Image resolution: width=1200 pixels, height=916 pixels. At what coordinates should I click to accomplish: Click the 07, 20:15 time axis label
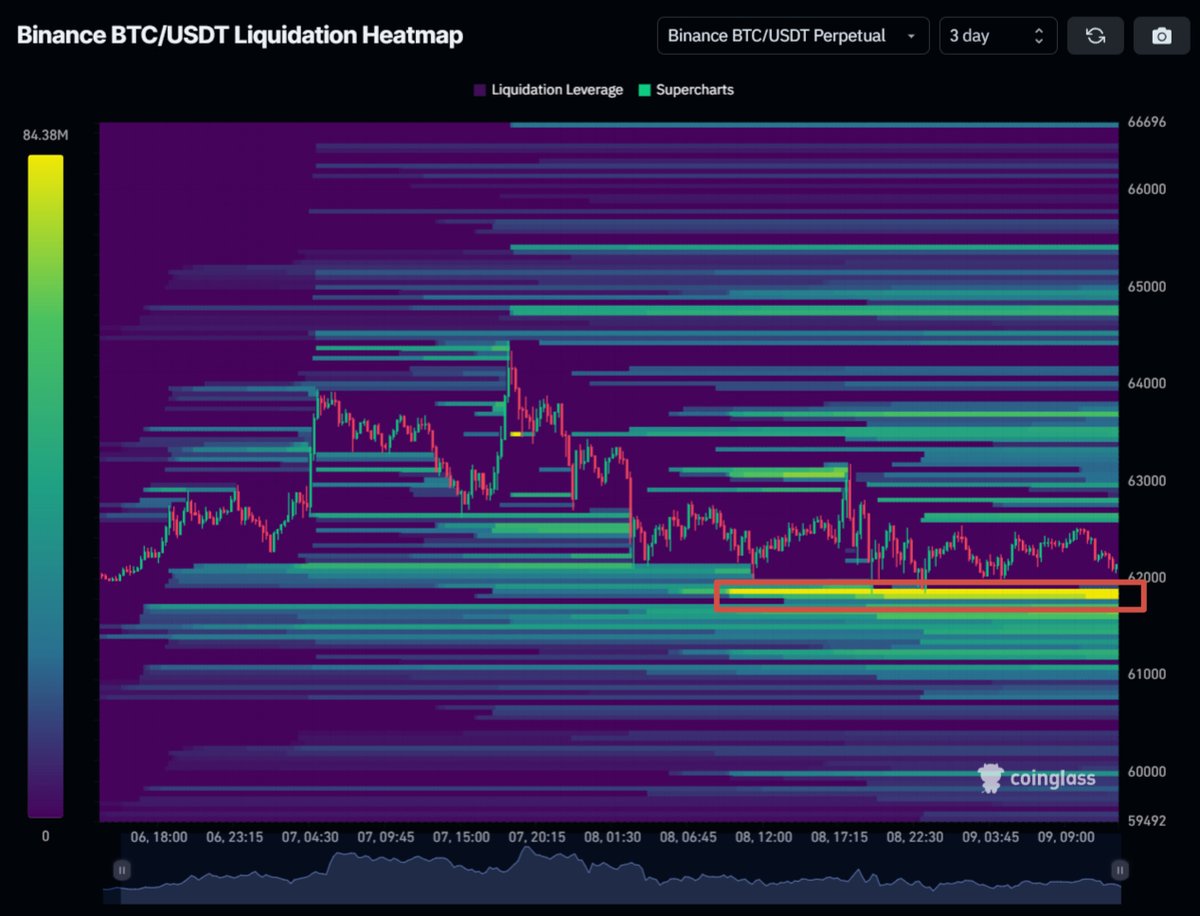(537, 837)
